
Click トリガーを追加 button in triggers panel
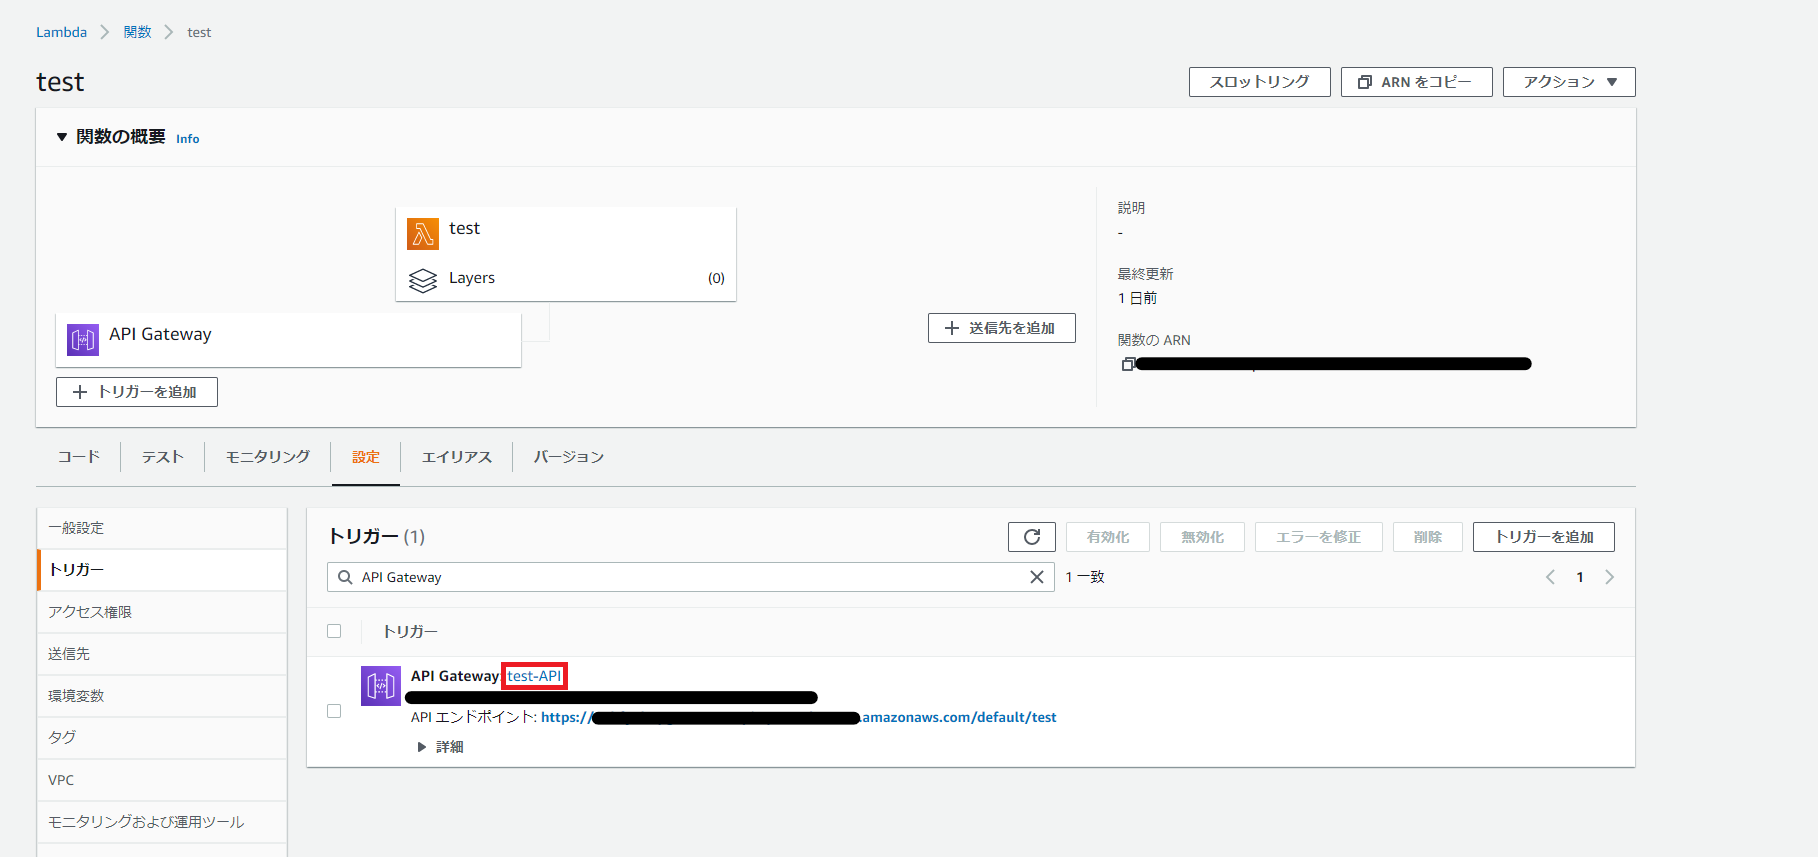coord(1544,537)
